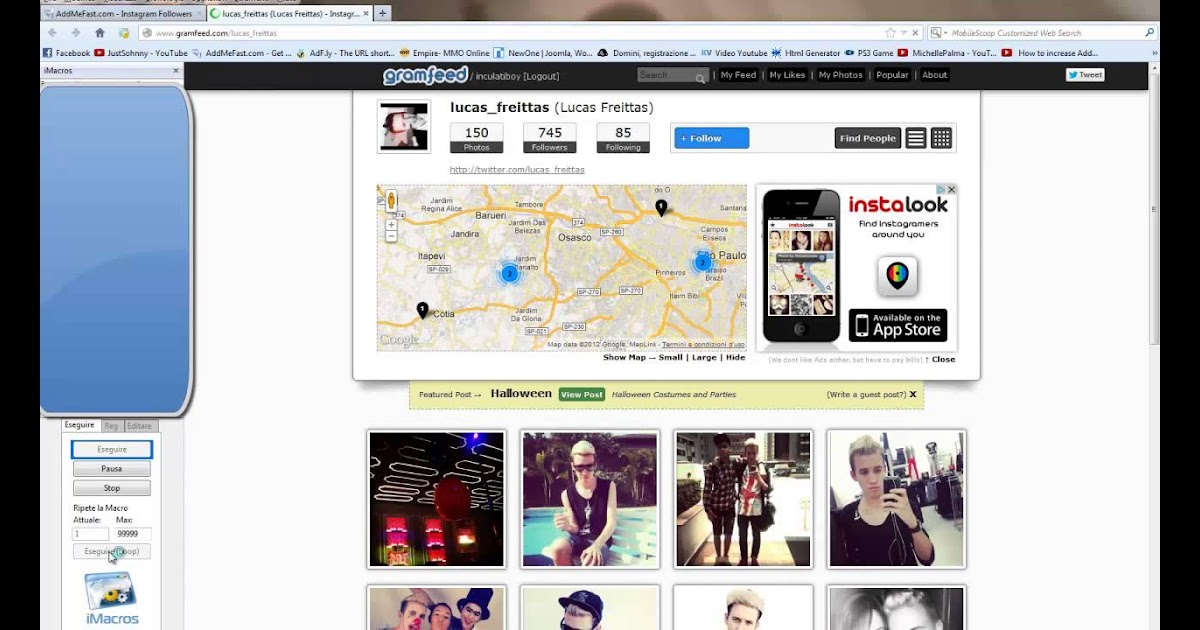This screenshot has height=630, width=1200.
Task: Open the Popular menu item
Action: click(x=892, y=75)
